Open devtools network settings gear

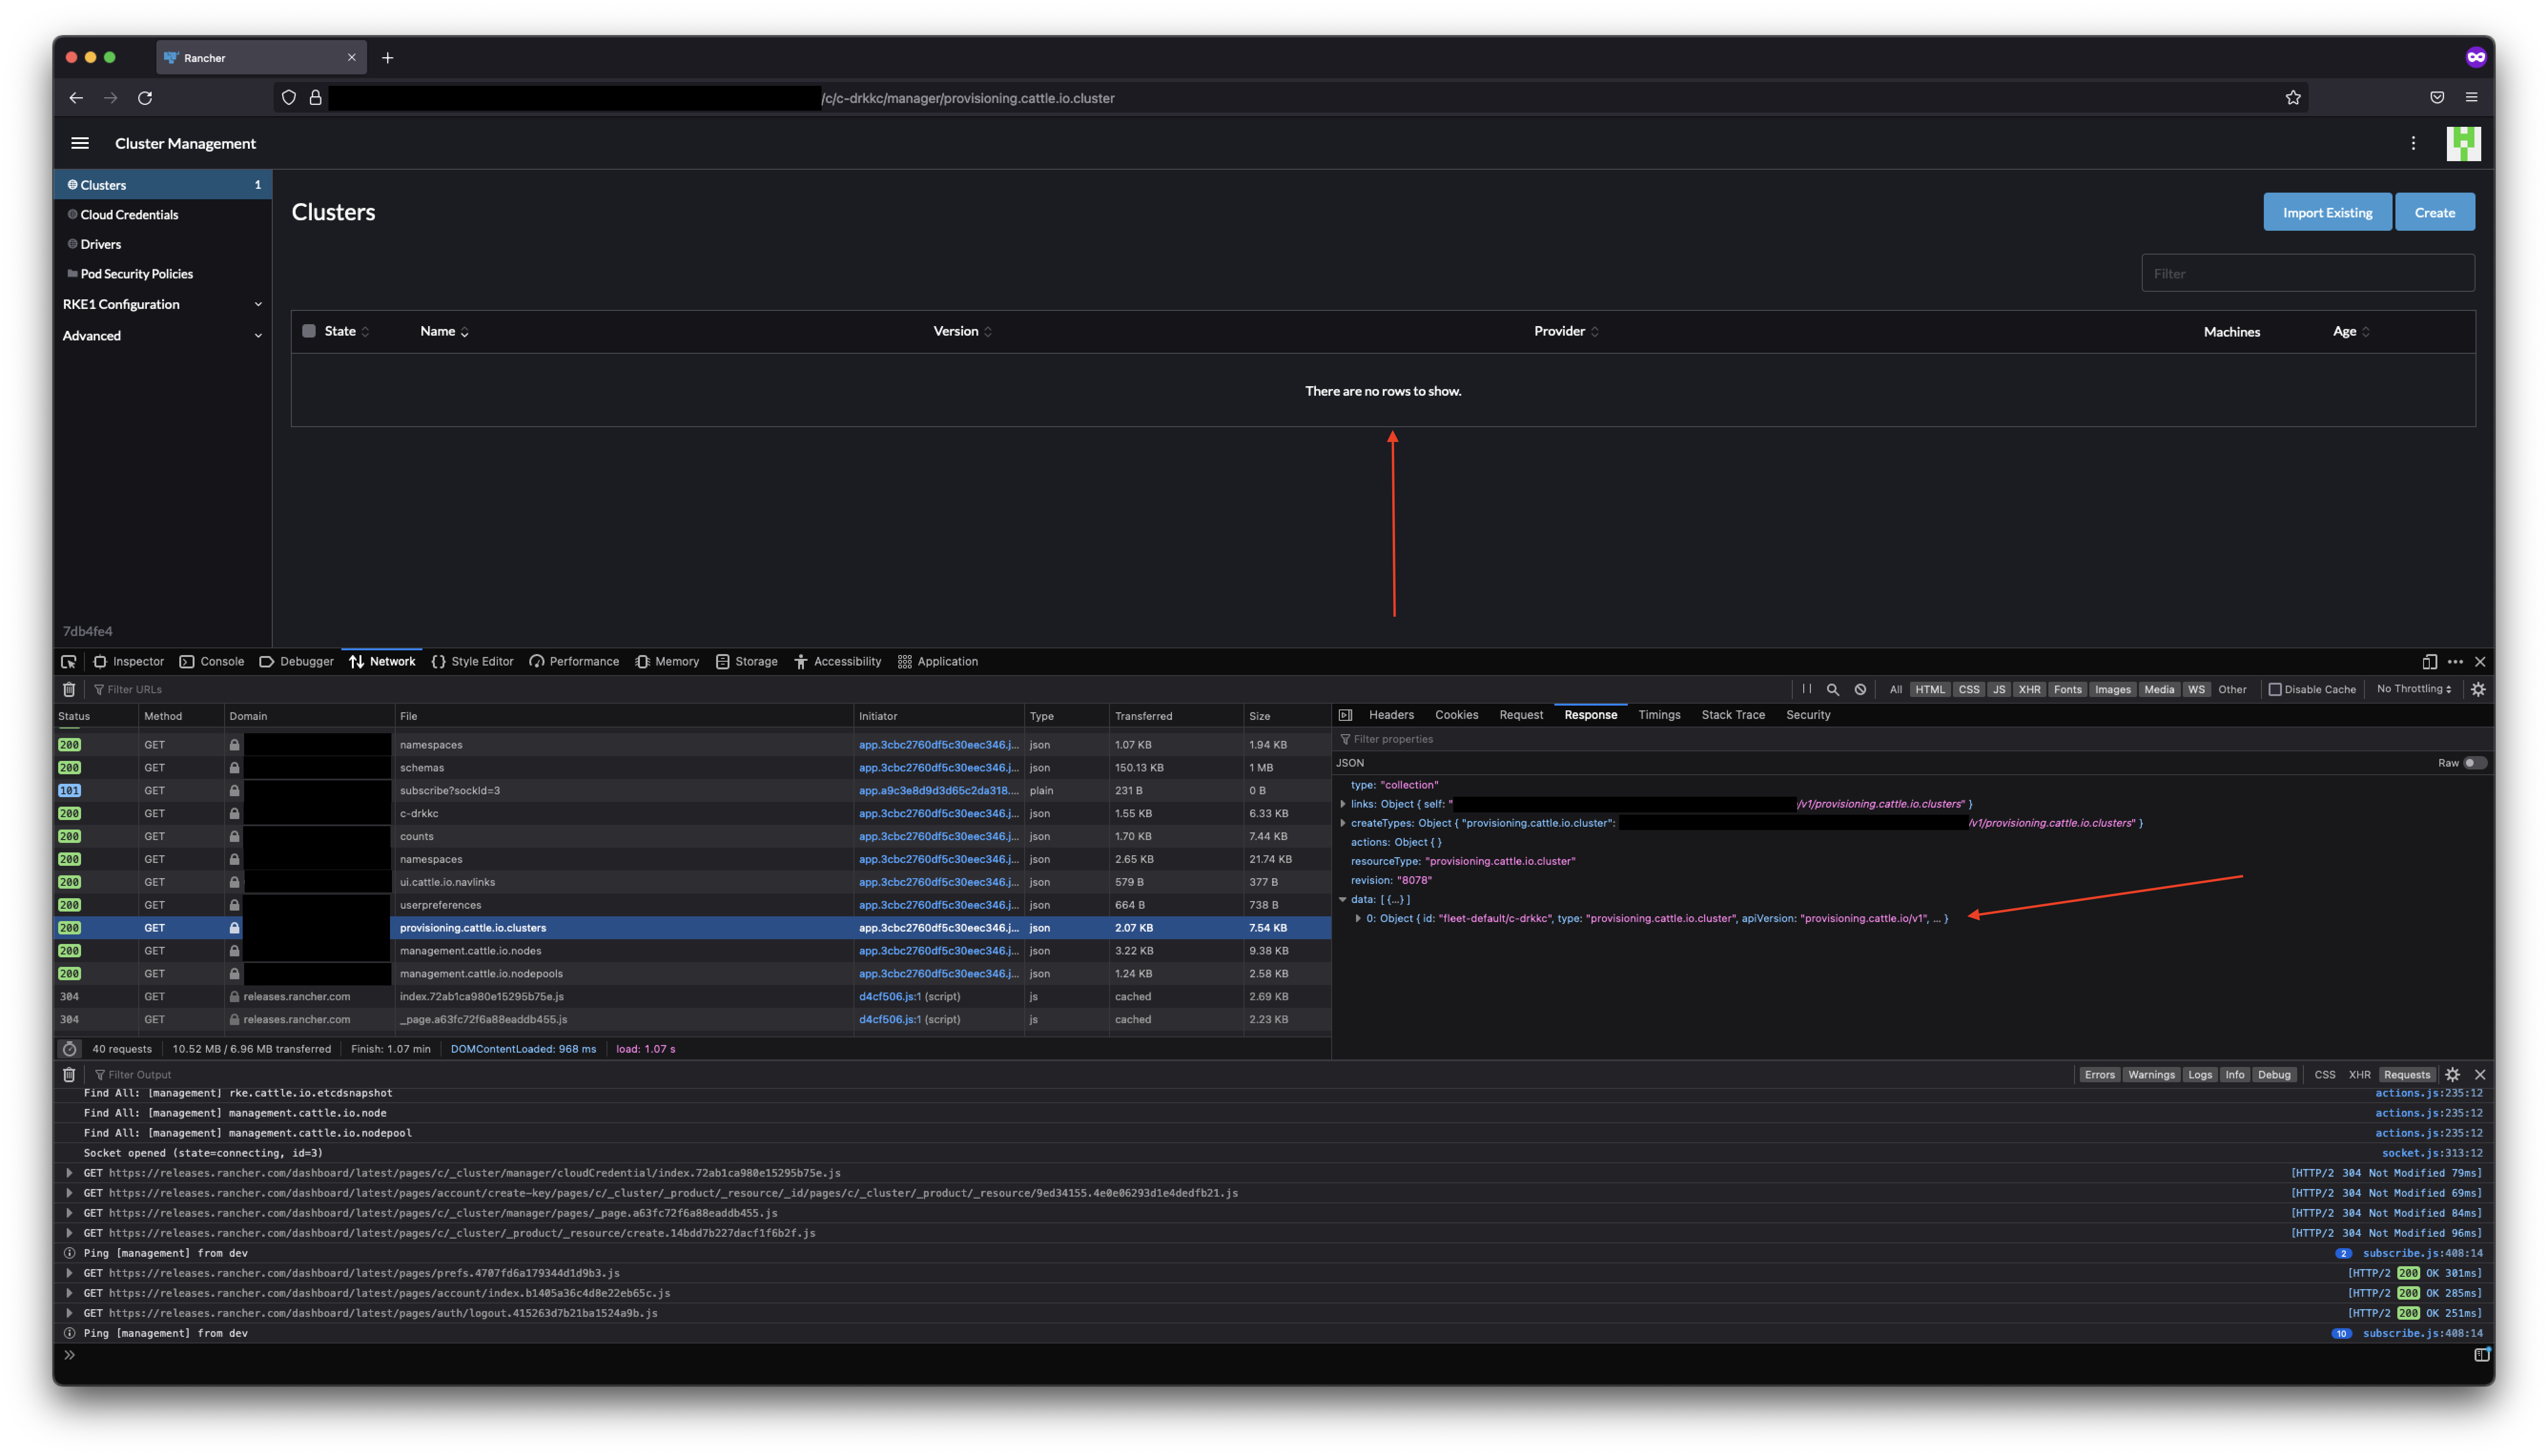[2479, 689]
